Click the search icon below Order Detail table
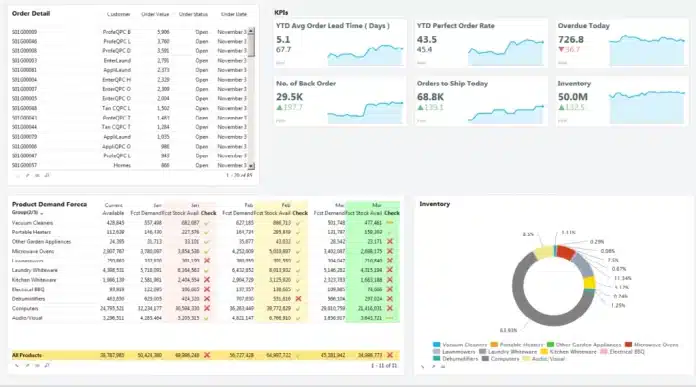696x387 pixels. pyautogui.click(x=47, y=175)
